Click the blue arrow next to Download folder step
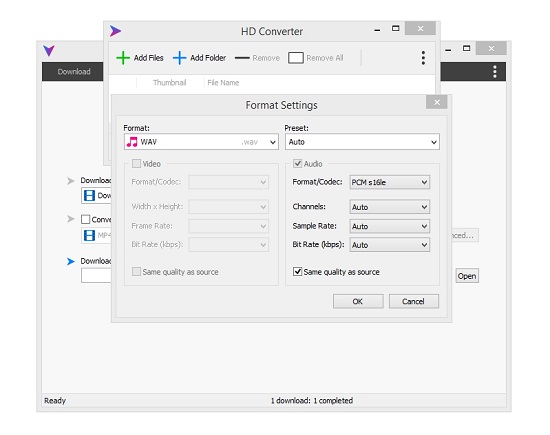The height and width of the screenshot is (435, 550). 71,261
